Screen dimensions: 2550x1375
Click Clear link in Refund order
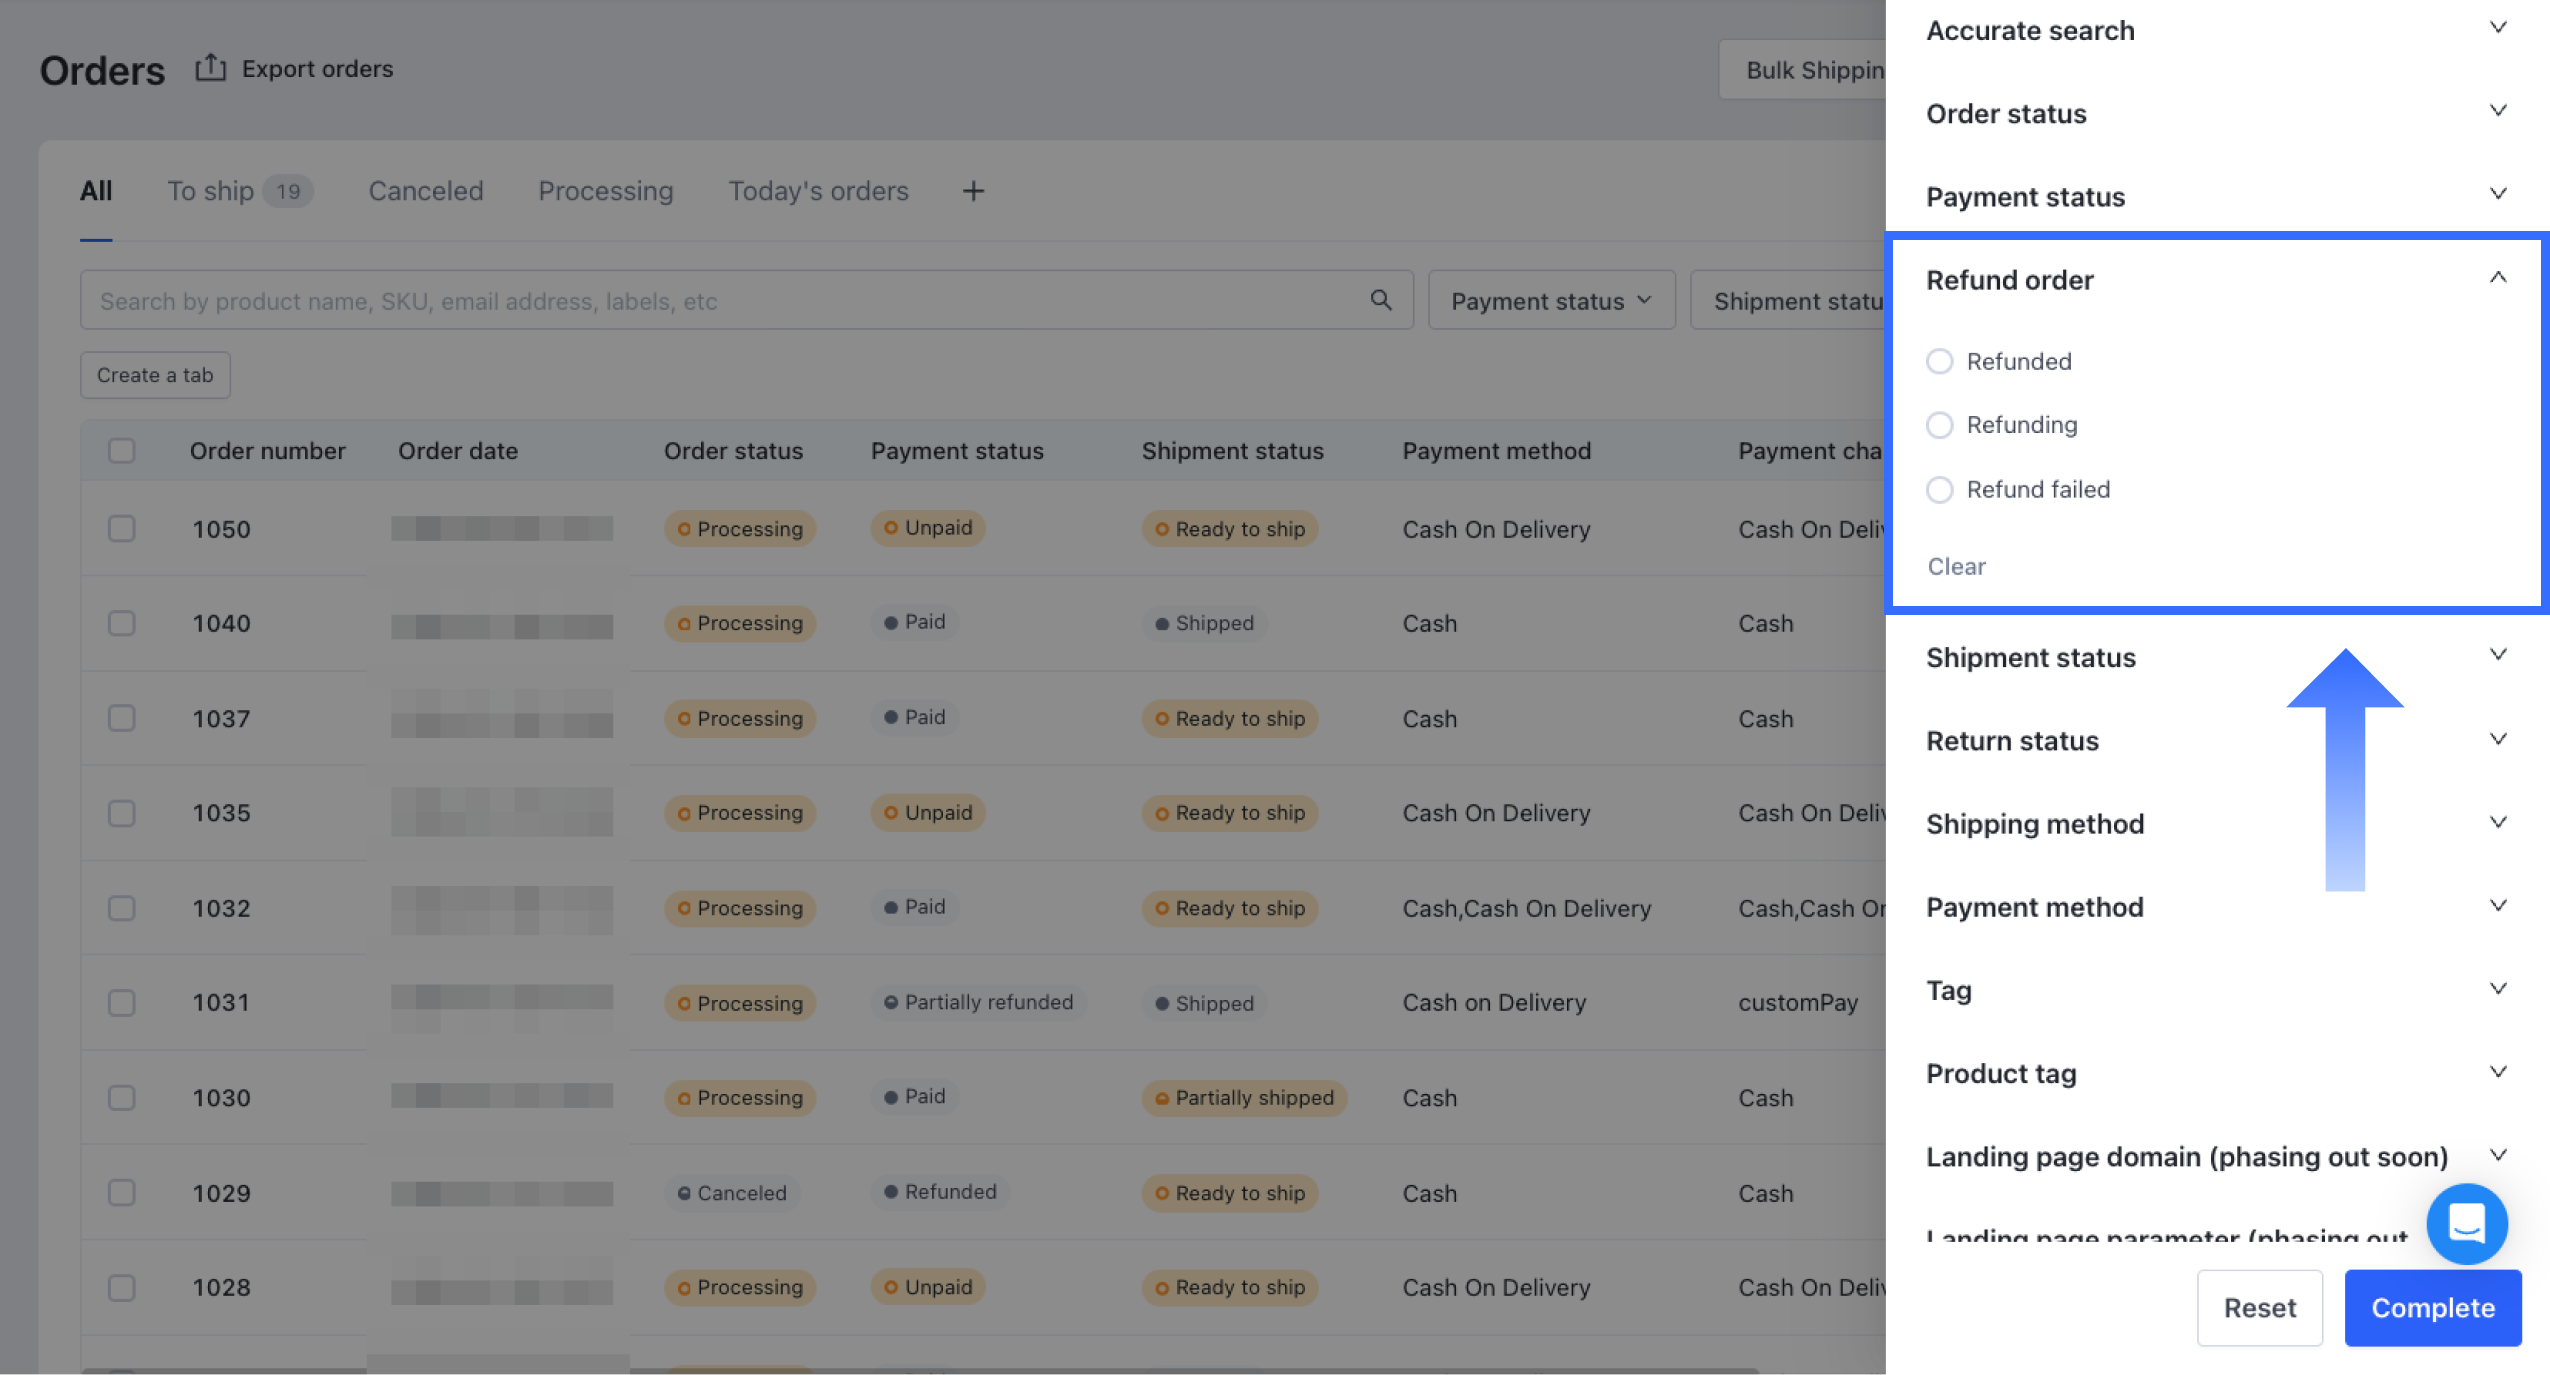(1956, 566)
